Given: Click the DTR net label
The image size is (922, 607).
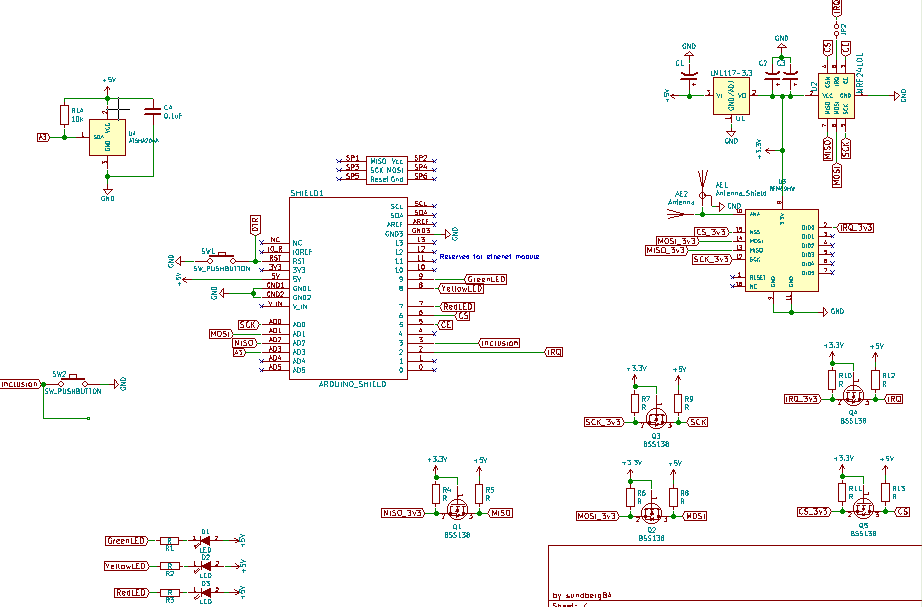Looking at the screenshot, I should (255, 226).
